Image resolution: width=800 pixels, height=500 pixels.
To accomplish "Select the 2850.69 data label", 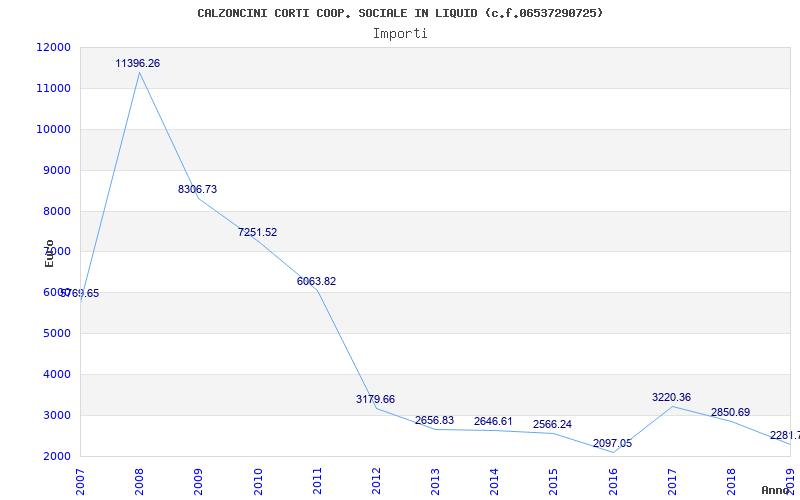I will (731, 412).
